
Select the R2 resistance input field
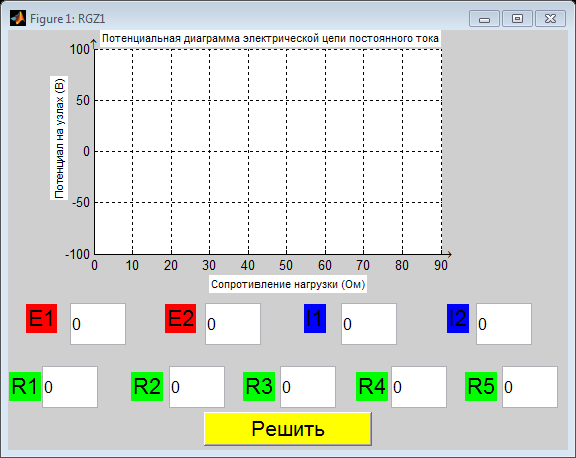[197, 387]
